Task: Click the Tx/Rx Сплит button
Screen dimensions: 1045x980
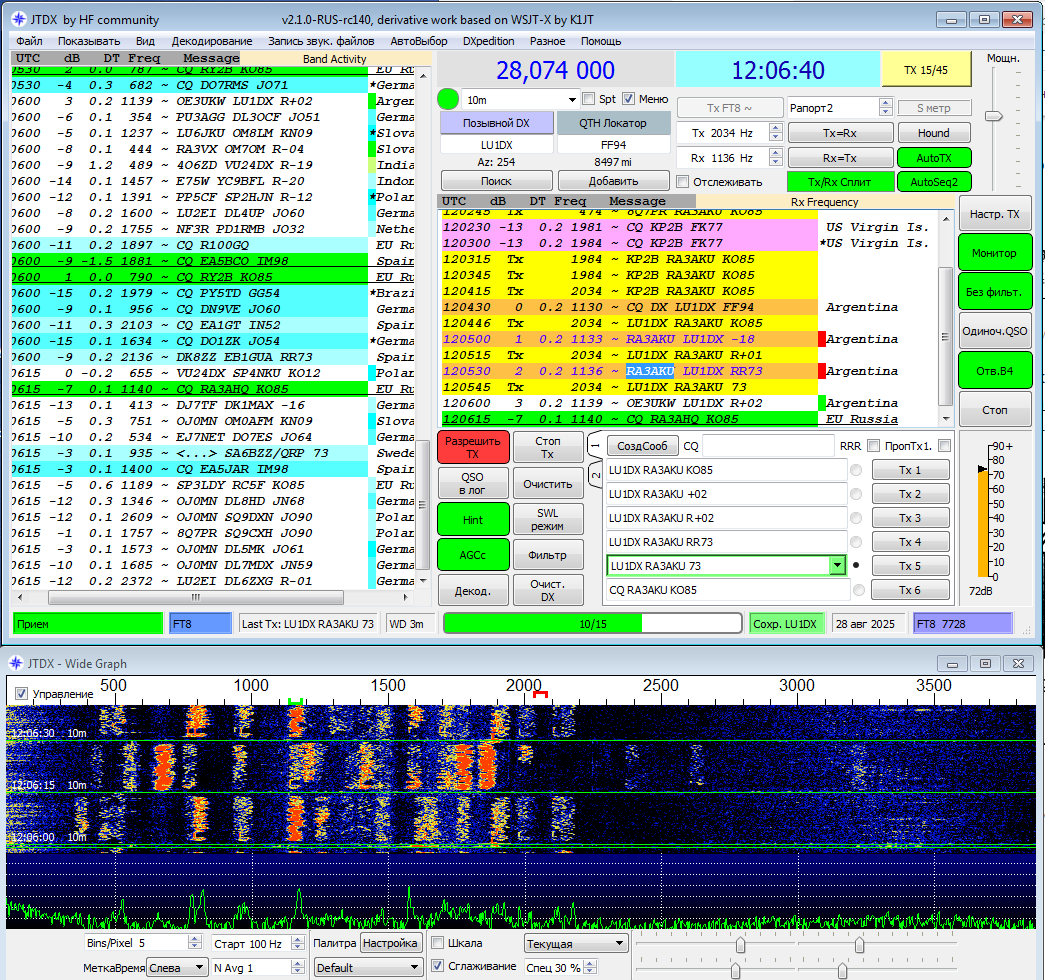Action: tap(839, 182)
